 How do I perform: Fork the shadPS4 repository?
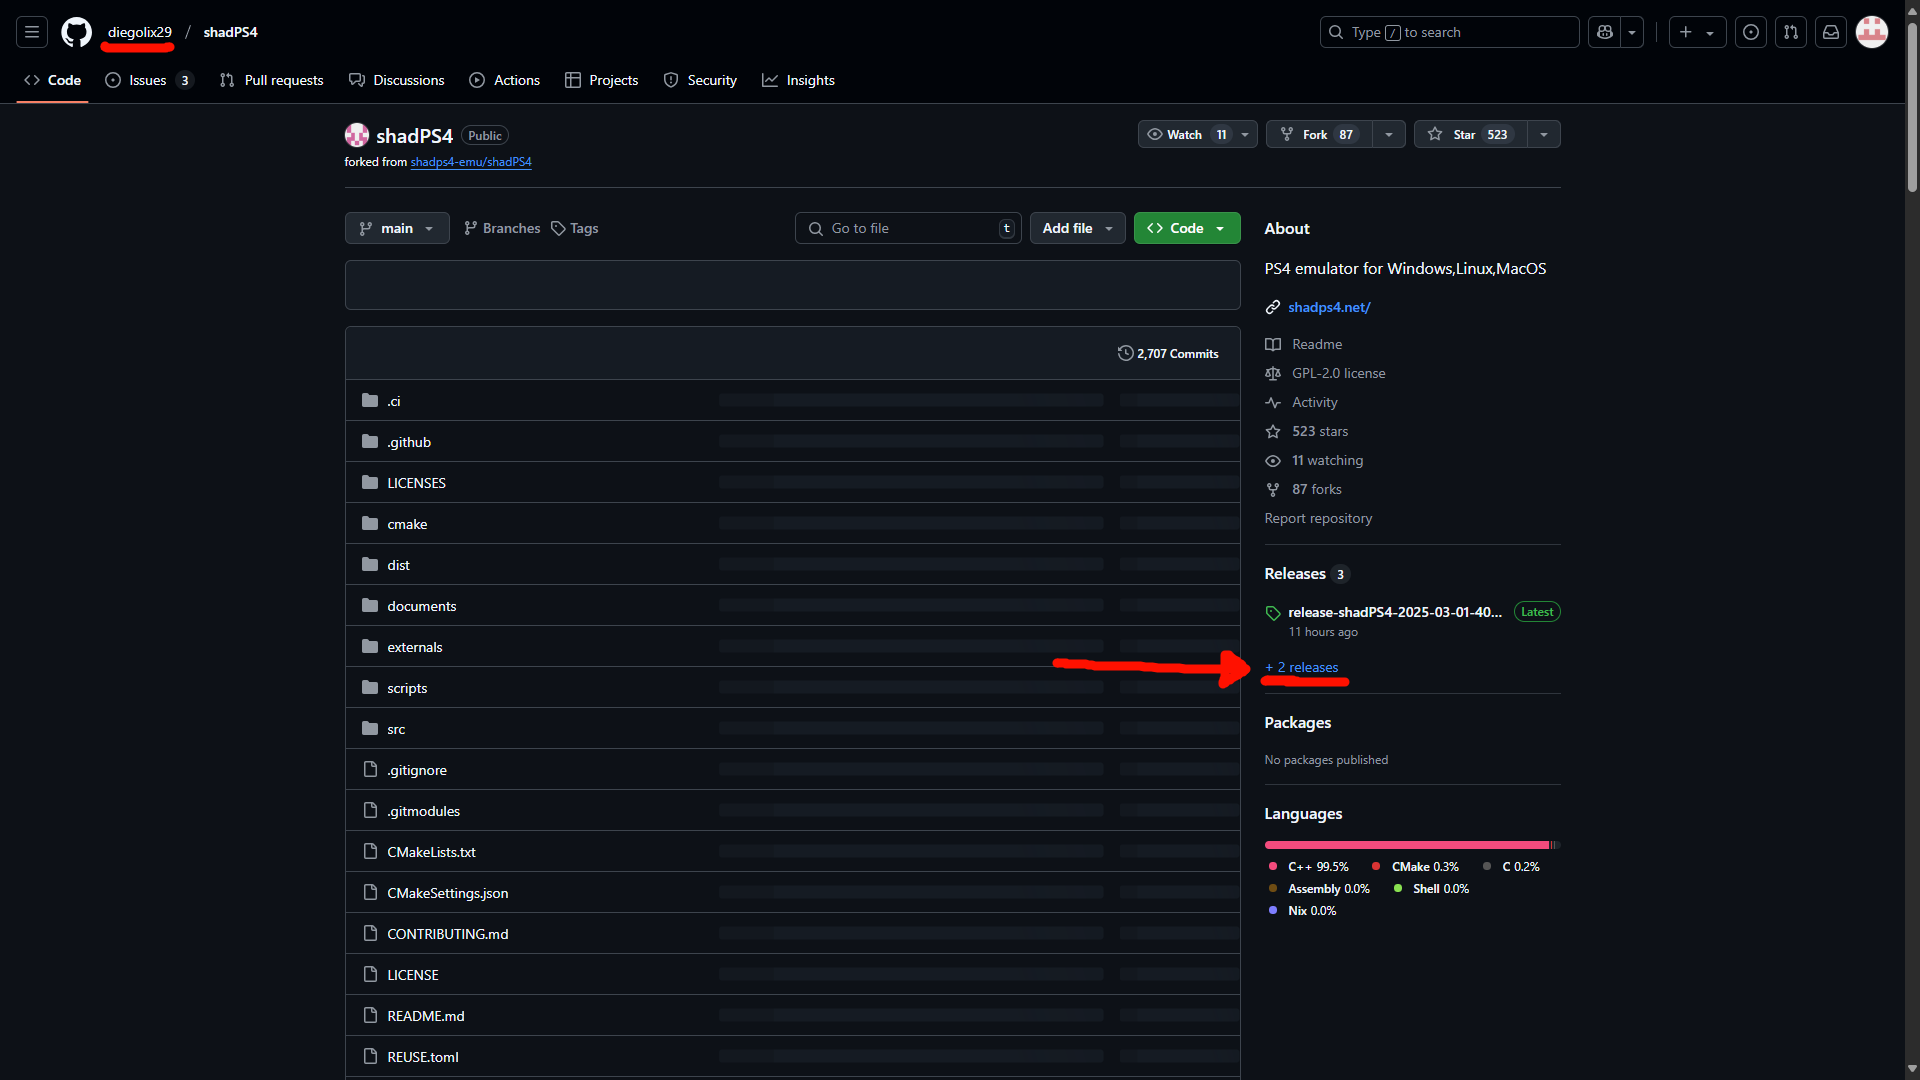(x=1320, y=134)
